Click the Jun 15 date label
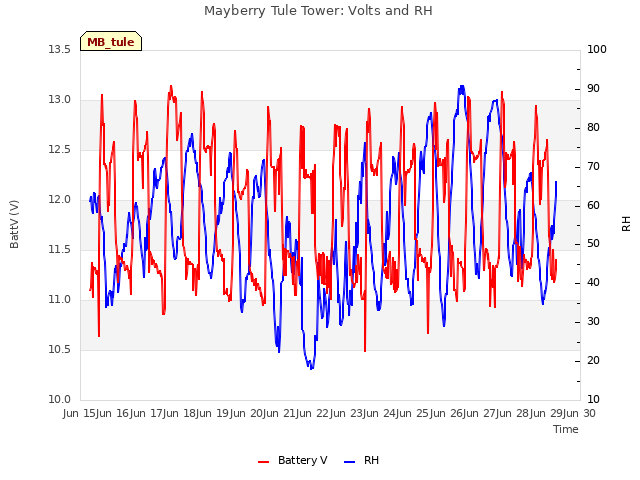 78,413
